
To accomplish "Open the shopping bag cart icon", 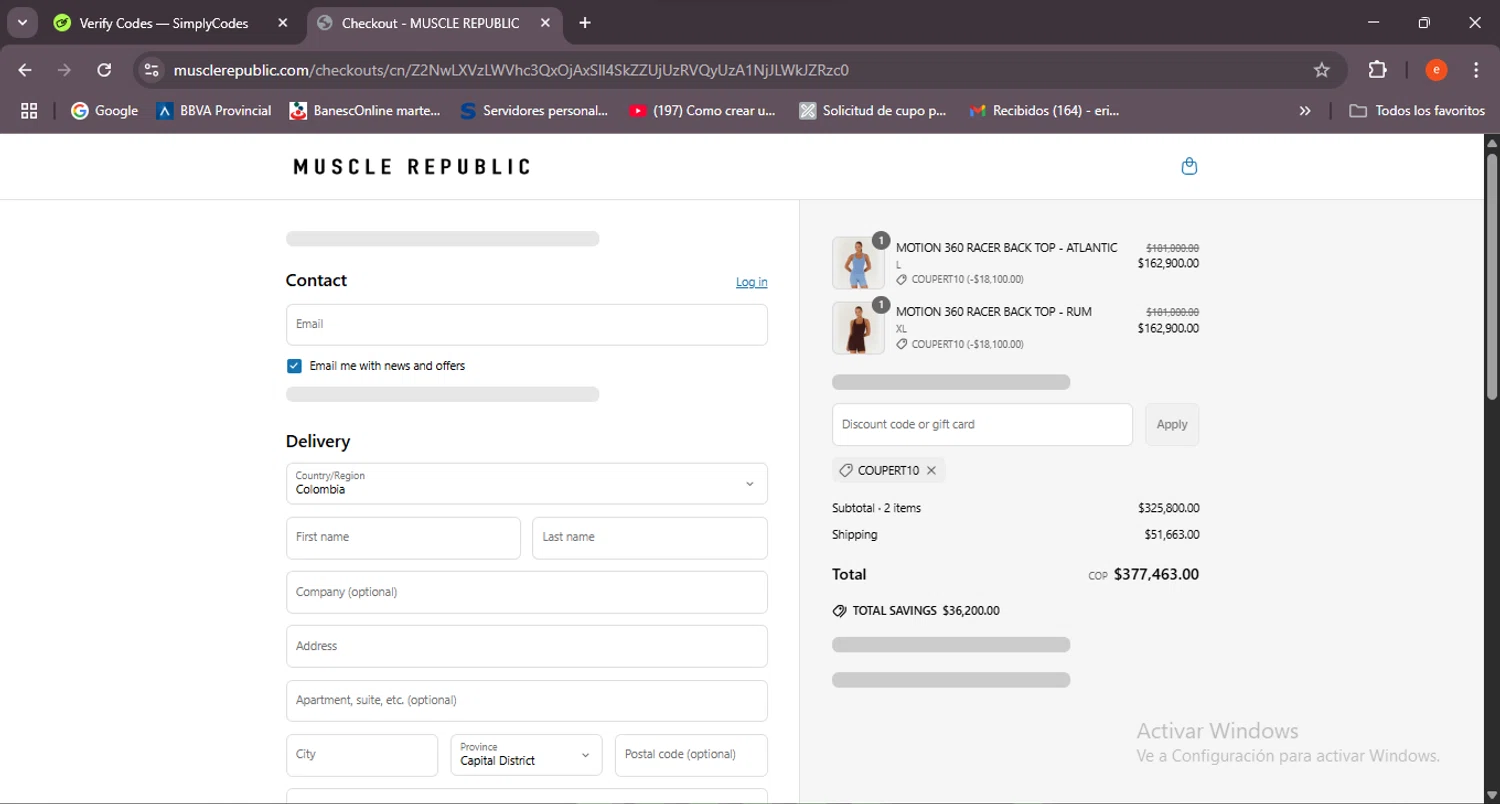I will pos(1189,166).
